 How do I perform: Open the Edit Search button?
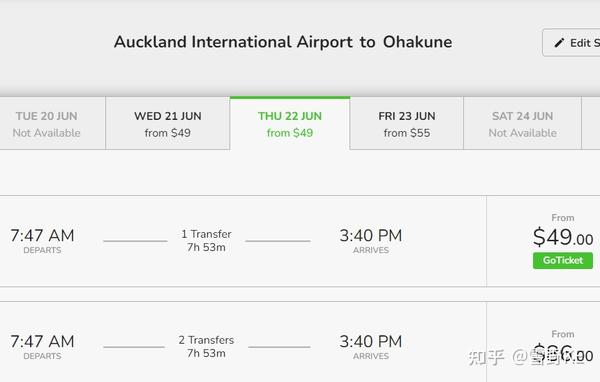point(572,42)
